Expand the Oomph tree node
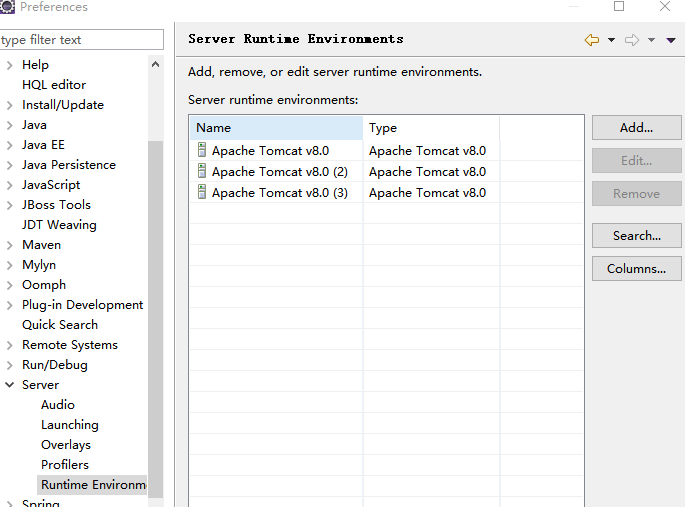 10,285
